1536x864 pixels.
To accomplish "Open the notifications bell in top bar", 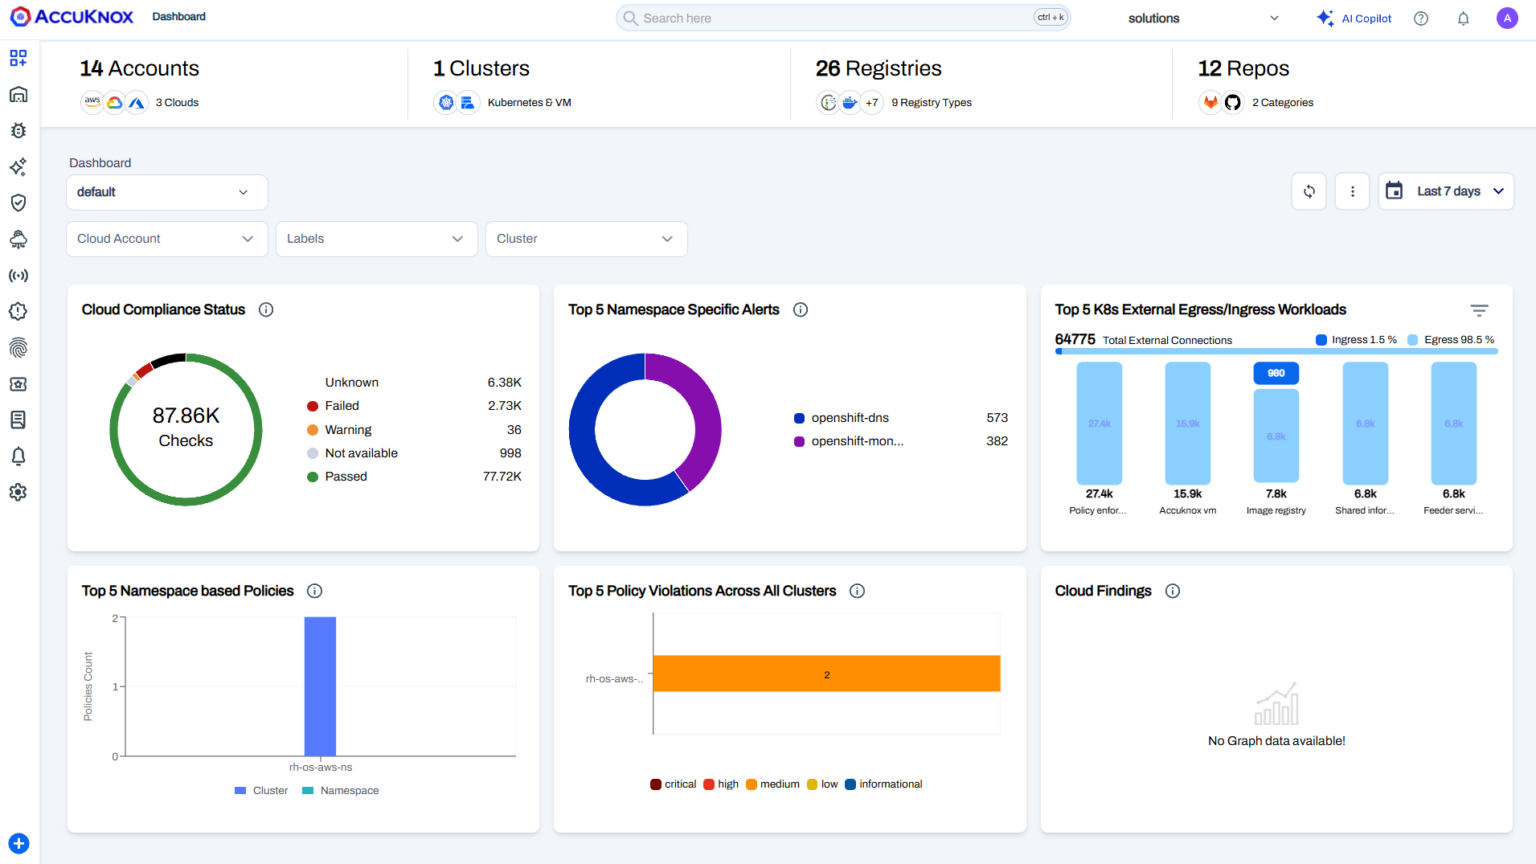I will (x=1463, y=18).
